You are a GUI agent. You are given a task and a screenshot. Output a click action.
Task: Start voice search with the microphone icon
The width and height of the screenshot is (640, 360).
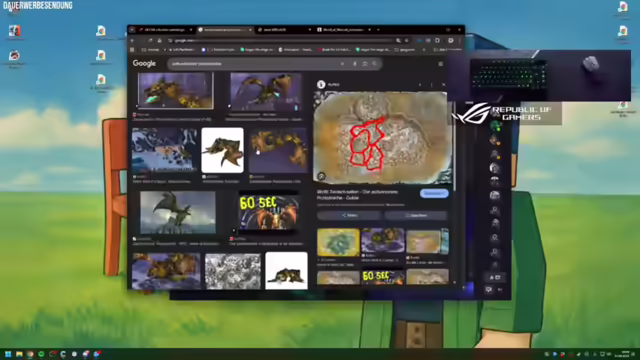coord(355,64)
